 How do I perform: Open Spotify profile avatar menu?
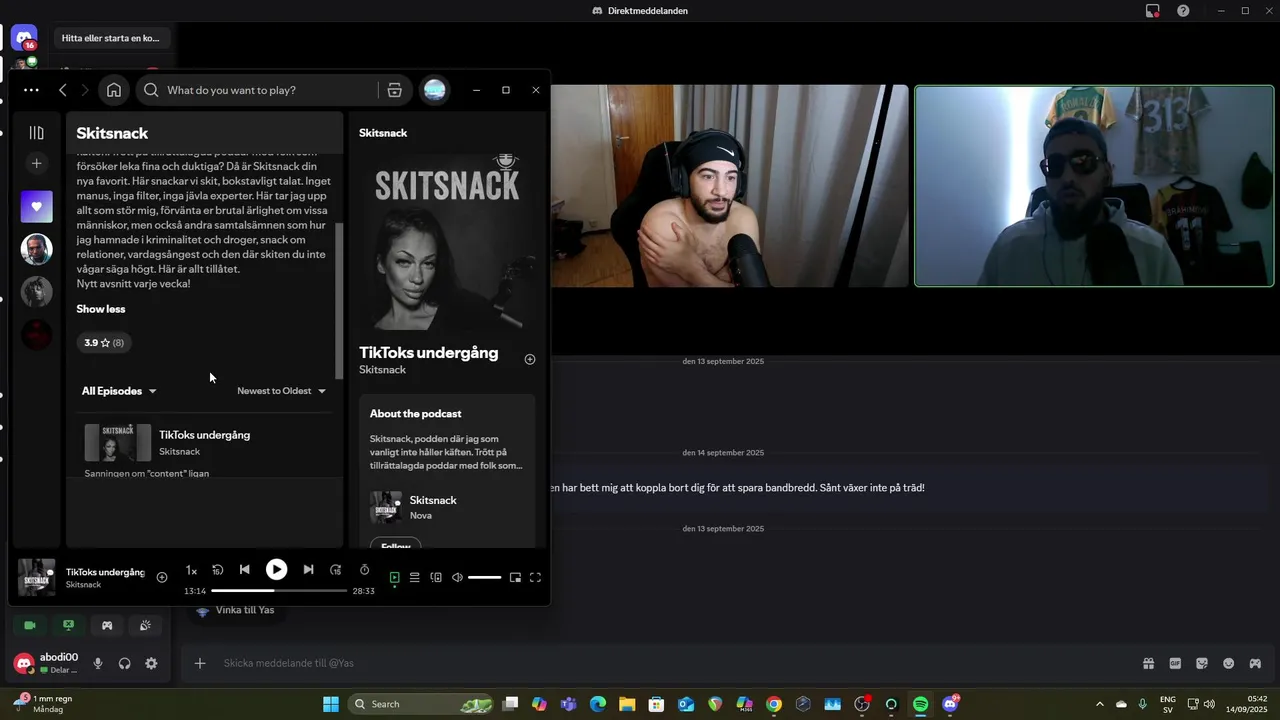pos(434,90)
